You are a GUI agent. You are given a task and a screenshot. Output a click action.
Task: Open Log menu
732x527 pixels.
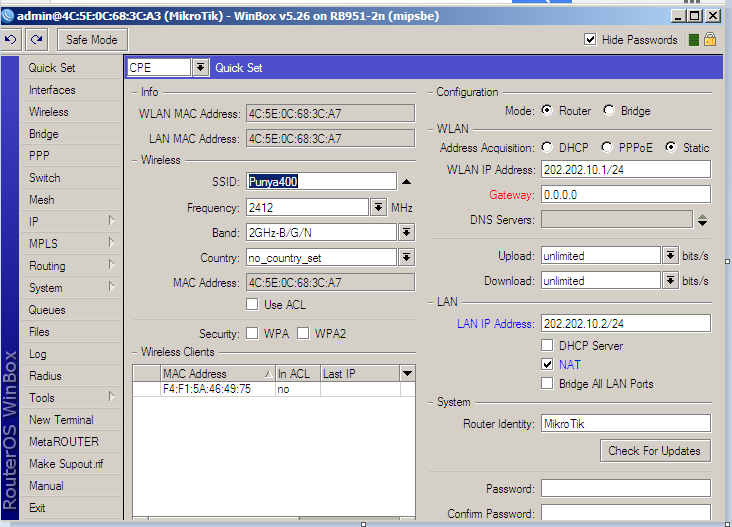71,354
